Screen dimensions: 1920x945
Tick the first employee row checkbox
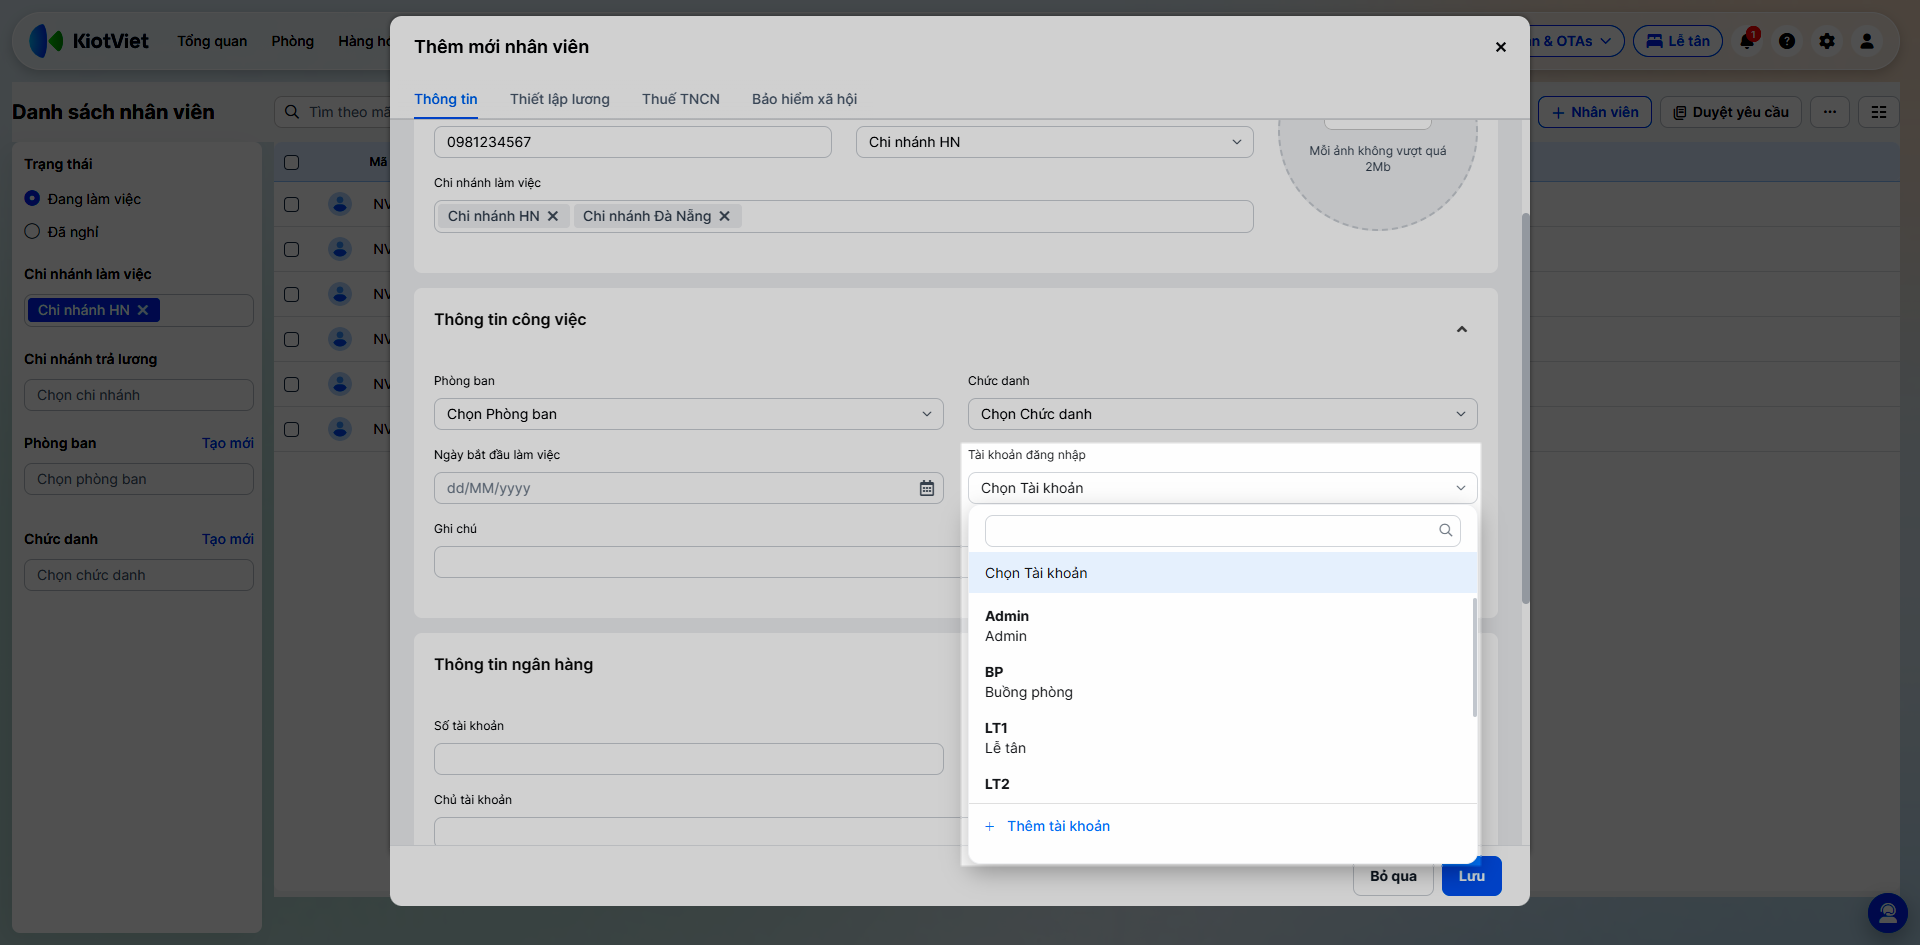(x=292, y=204)
